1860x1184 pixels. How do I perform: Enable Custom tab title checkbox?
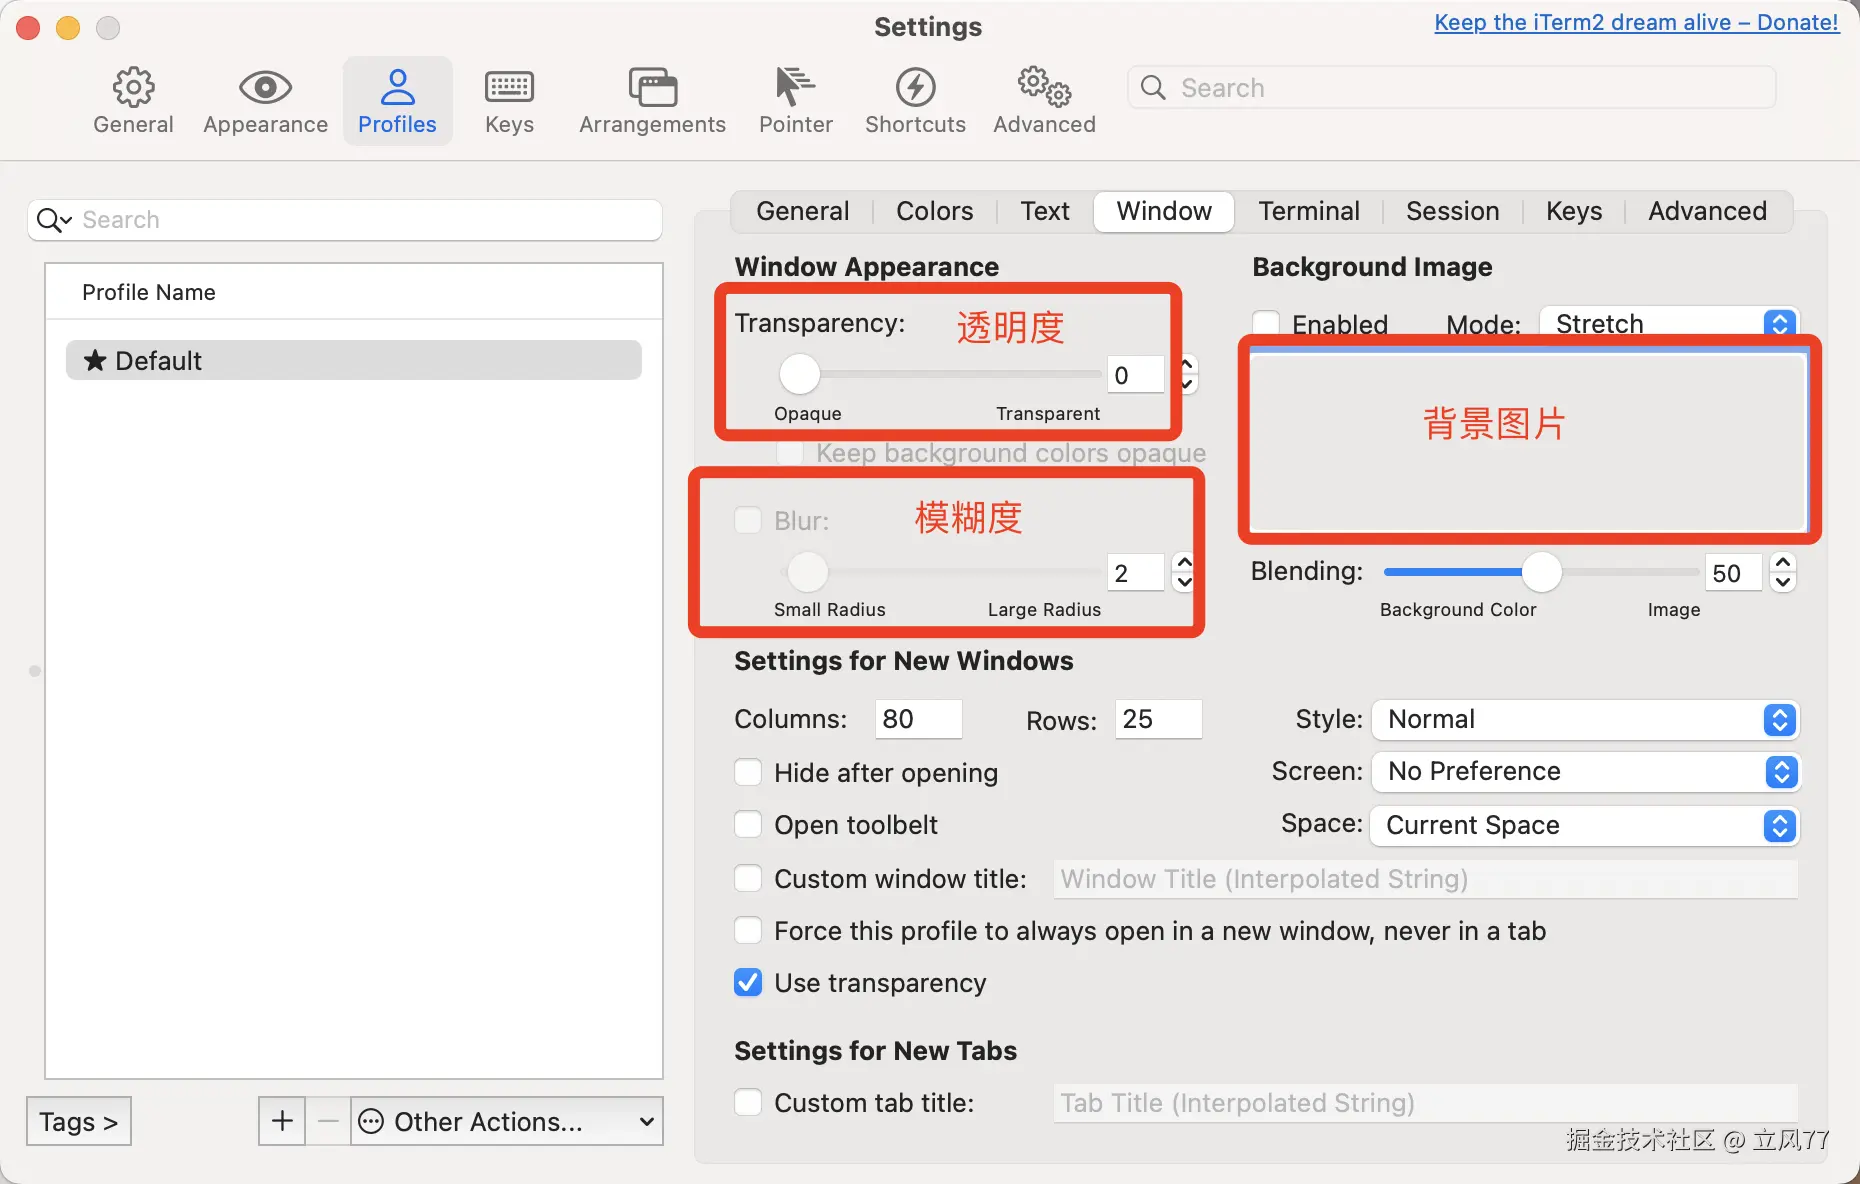pyautogui.click(x=748, y=1102)
